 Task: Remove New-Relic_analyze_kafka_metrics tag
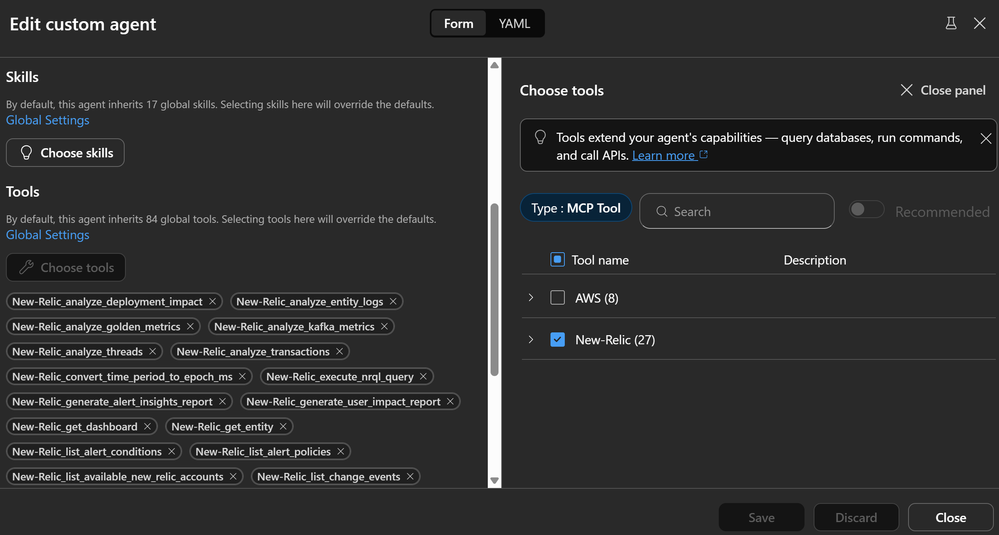385,327
